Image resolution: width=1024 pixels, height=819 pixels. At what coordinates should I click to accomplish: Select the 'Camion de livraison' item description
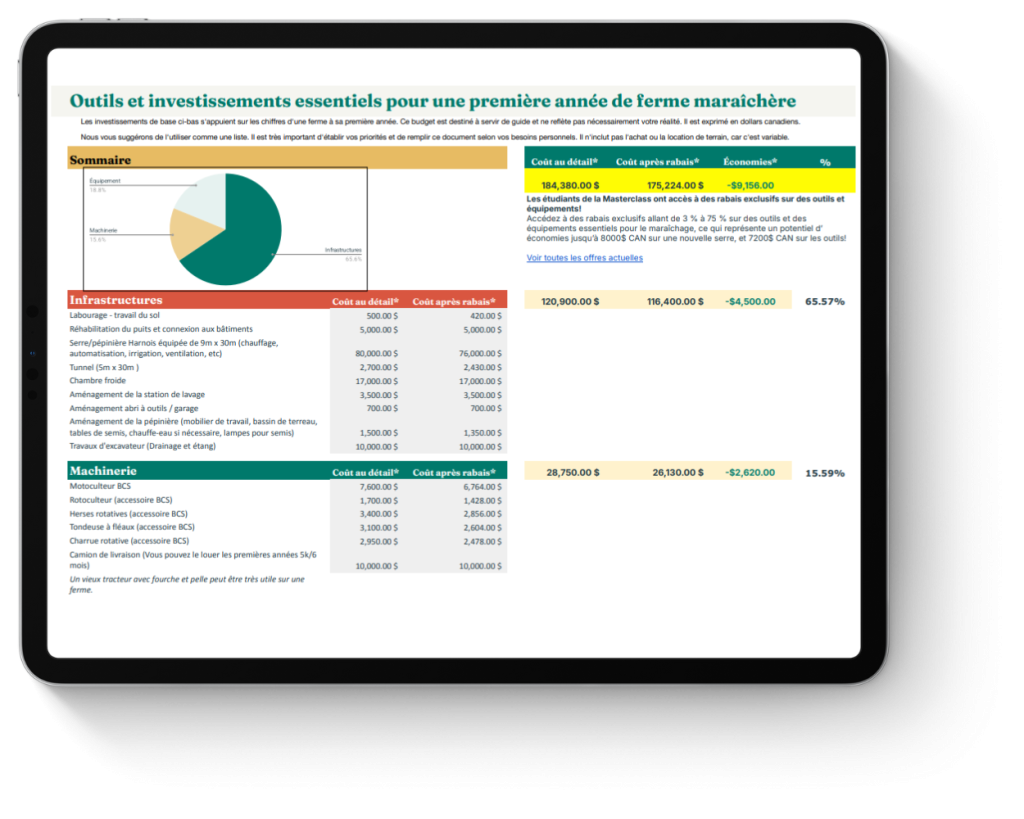pos(193,560)
